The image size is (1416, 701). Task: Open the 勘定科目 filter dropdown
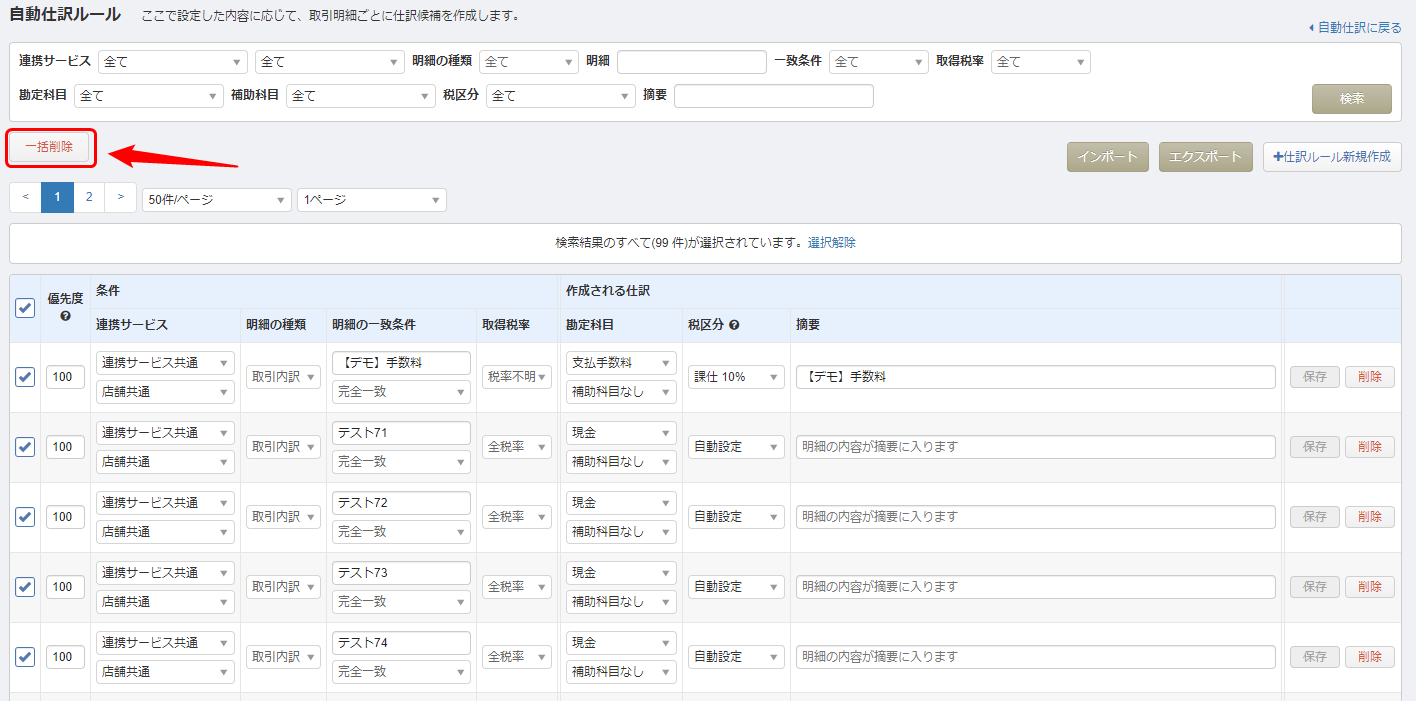(x=149, y=96)
